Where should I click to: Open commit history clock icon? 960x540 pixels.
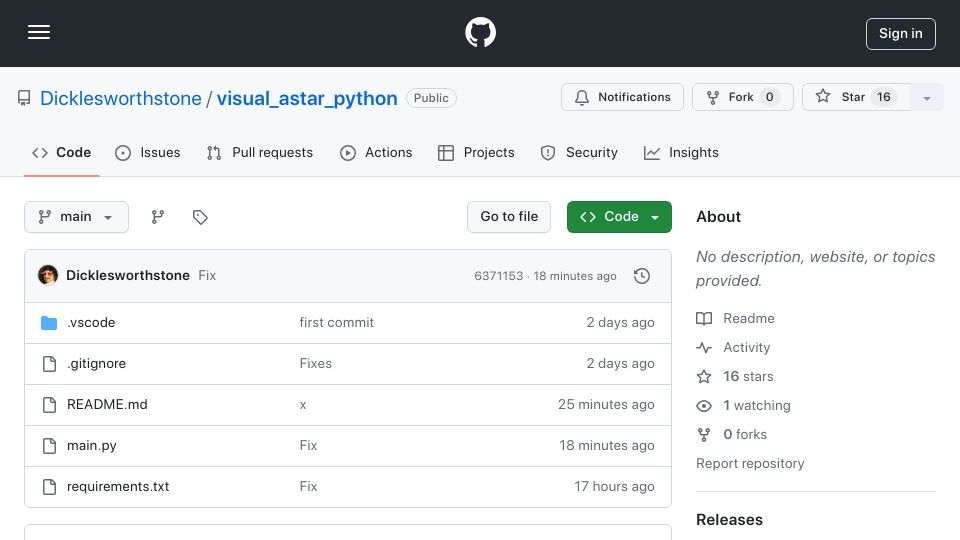(x=642, y=276)
